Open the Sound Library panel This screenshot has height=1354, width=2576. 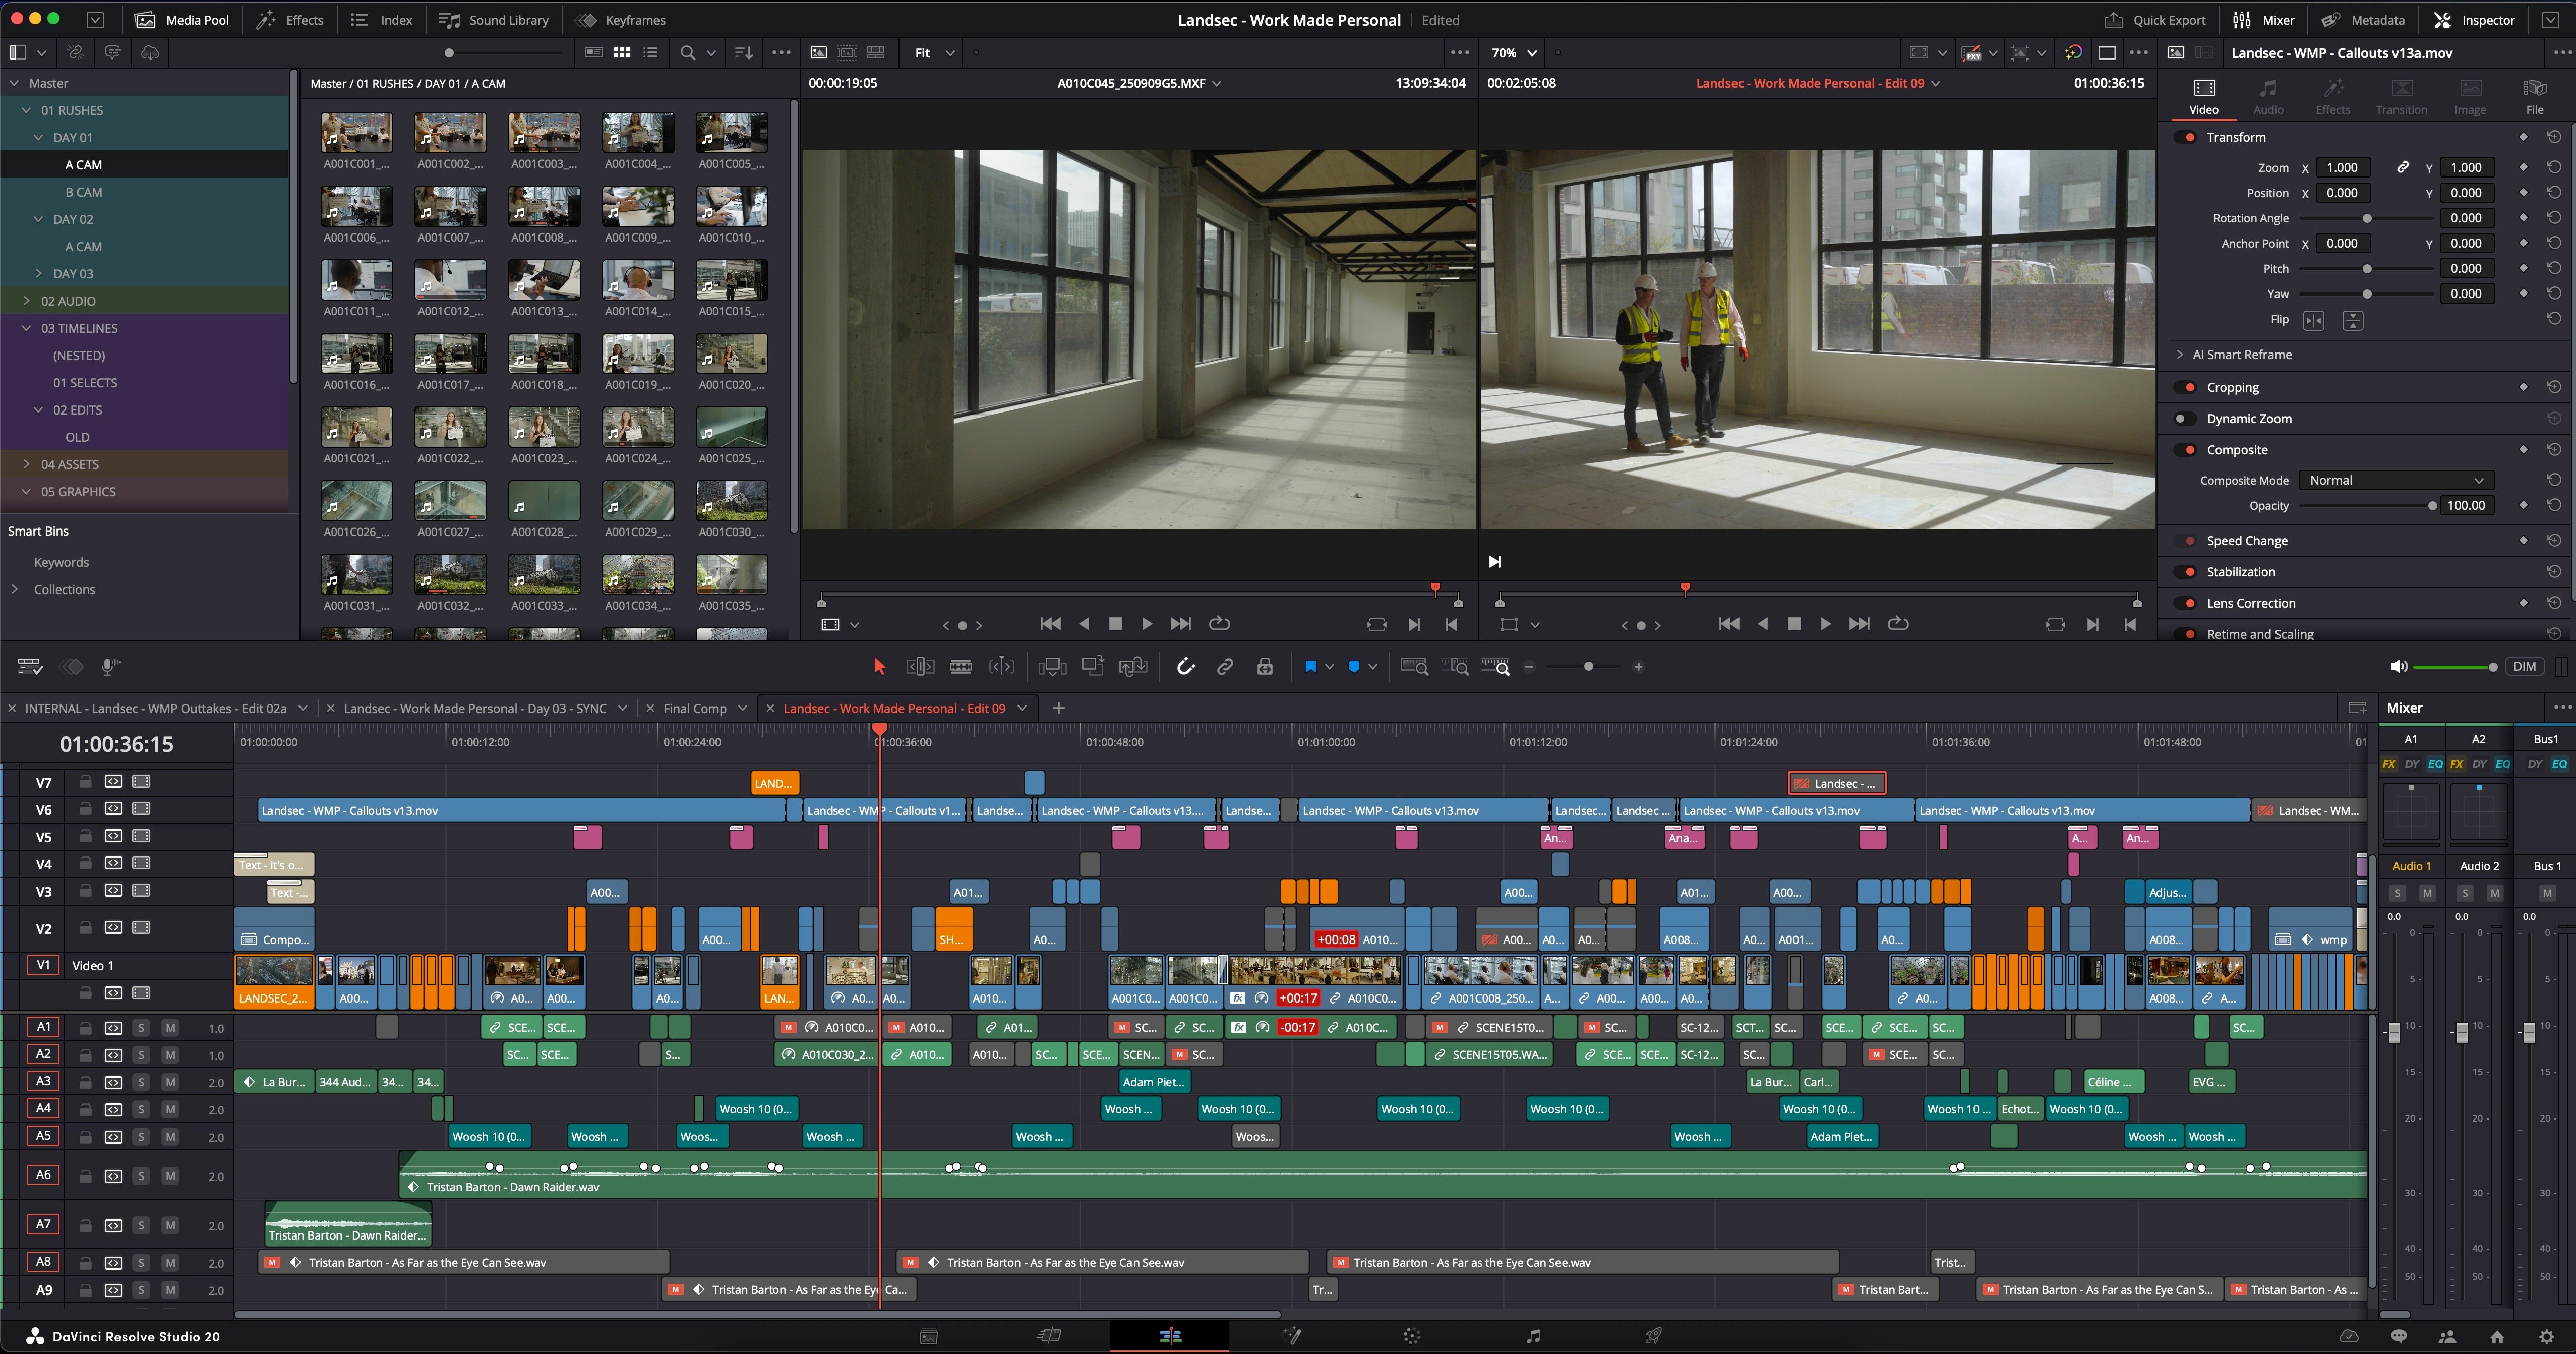495,20
